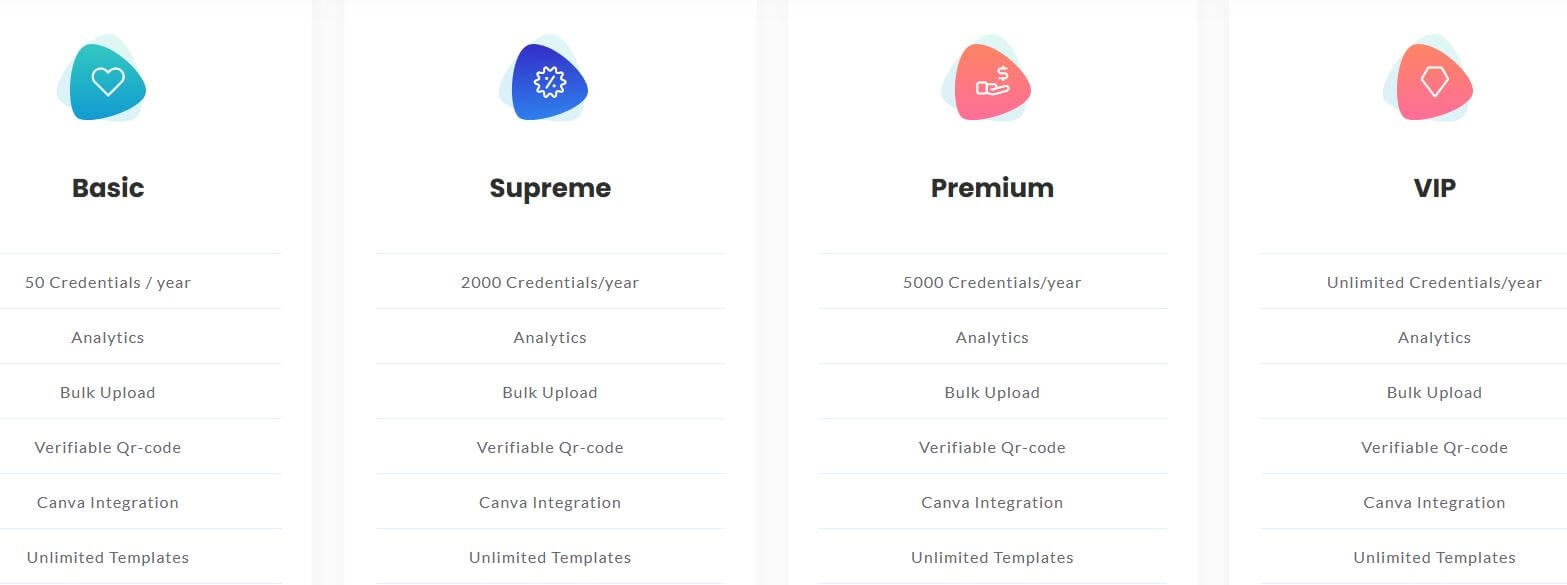Click the Supreme plan heading
The width and height of the screenshot is (1567, 585).
(550, 187)
